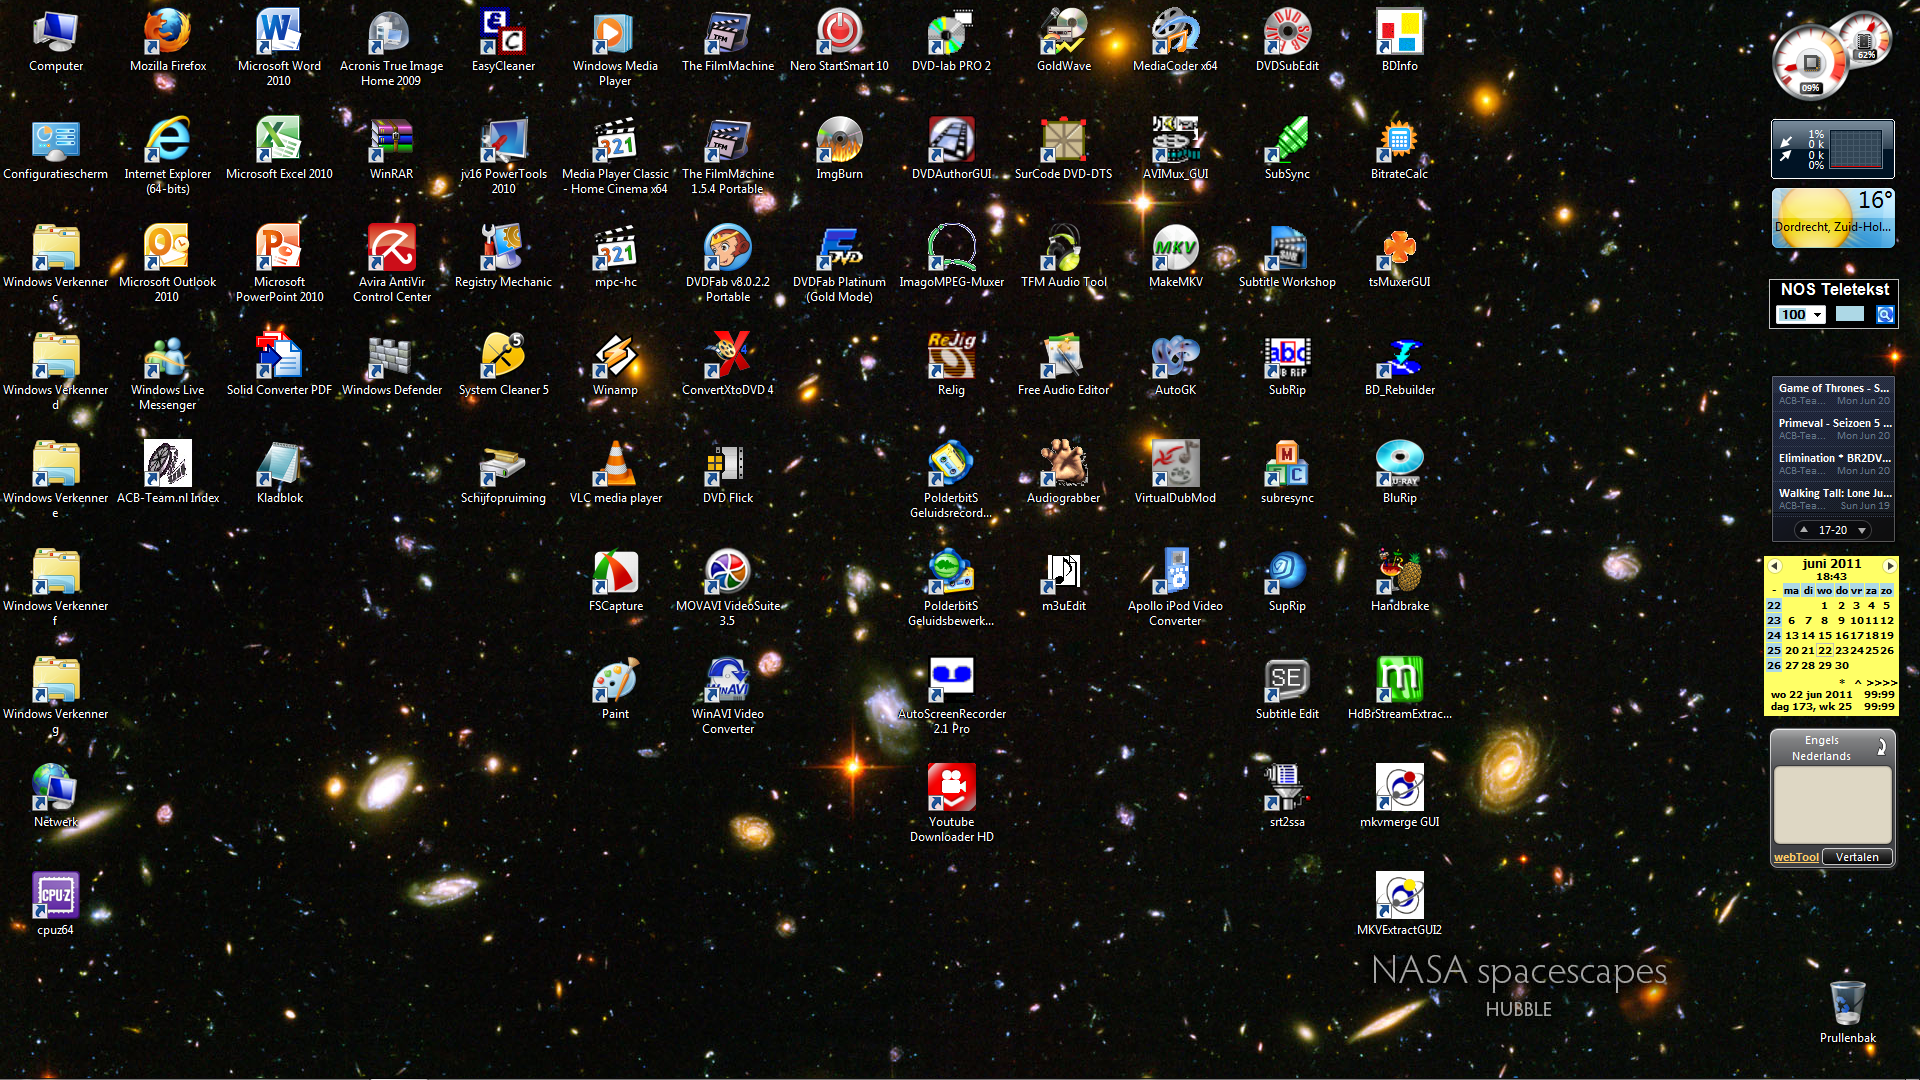Launch Microsoft Word 2010 shortcut
The image size is (1920, 1080).
coord(279,47)
